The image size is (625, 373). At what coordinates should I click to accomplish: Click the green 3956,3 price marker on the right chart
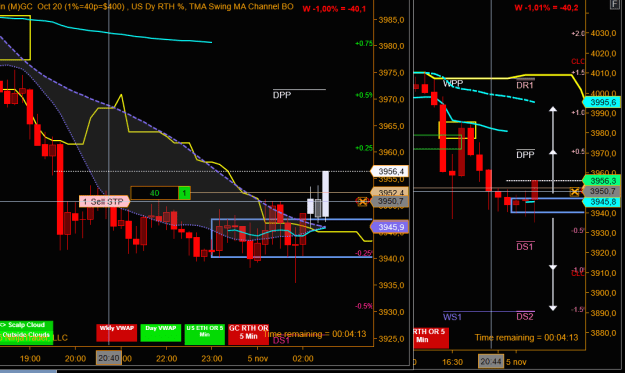[602, 181]
